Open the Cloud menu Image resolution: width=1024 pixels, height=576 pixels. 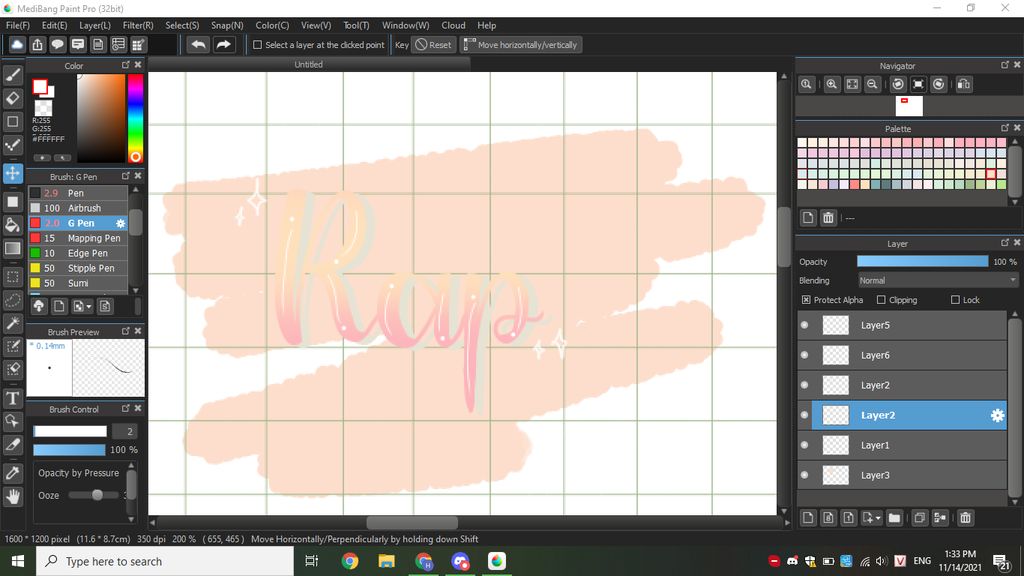coord(453,25)
